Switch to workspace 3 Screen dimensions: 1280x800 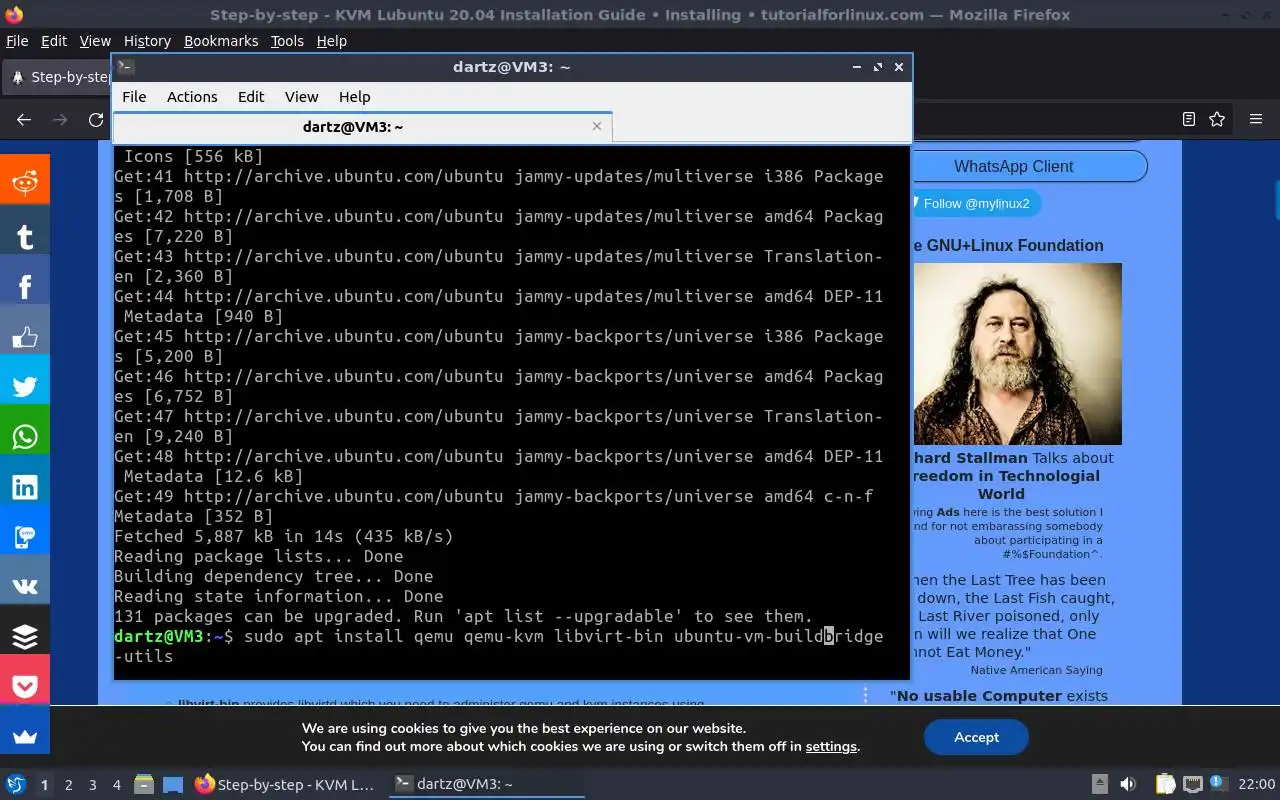pos(93,785)
